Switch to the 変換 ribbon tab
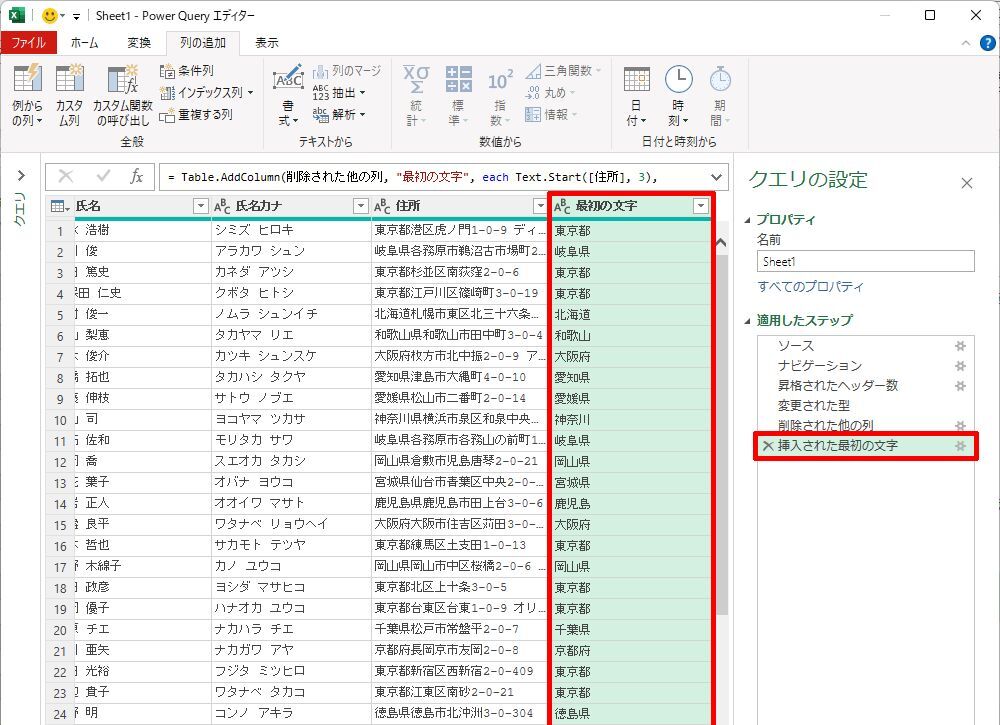 [139, 43]
